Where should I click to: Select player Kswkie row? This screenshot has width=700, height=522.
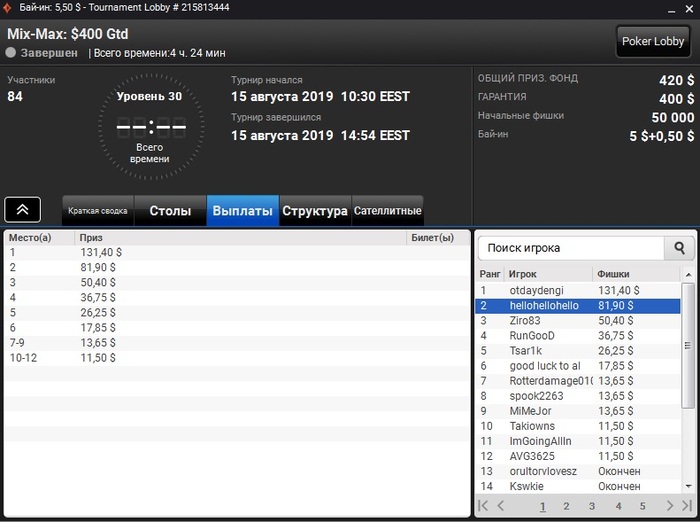[x=578, y=486]
